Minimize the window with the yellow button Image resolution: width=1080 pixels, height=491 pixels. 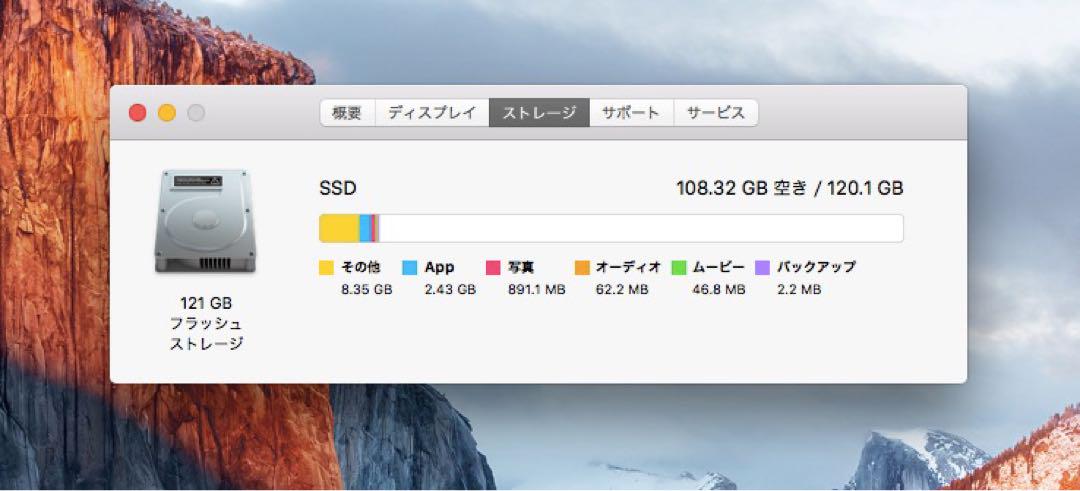(167, 113)
